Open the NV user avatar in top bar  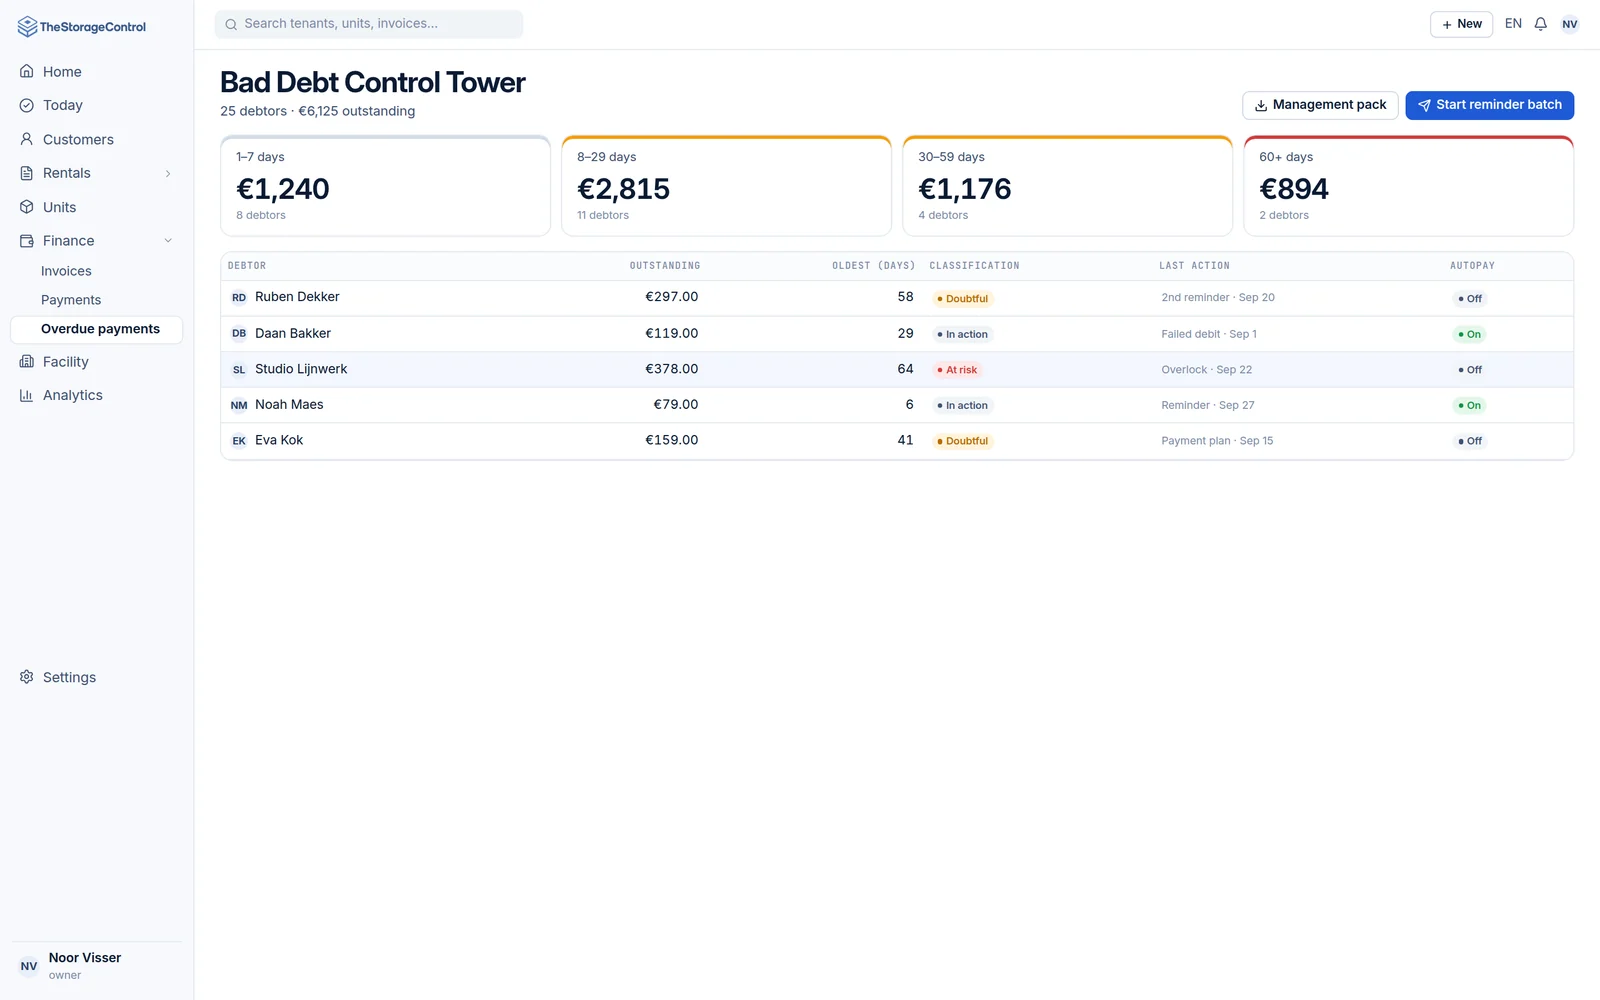1570,24
